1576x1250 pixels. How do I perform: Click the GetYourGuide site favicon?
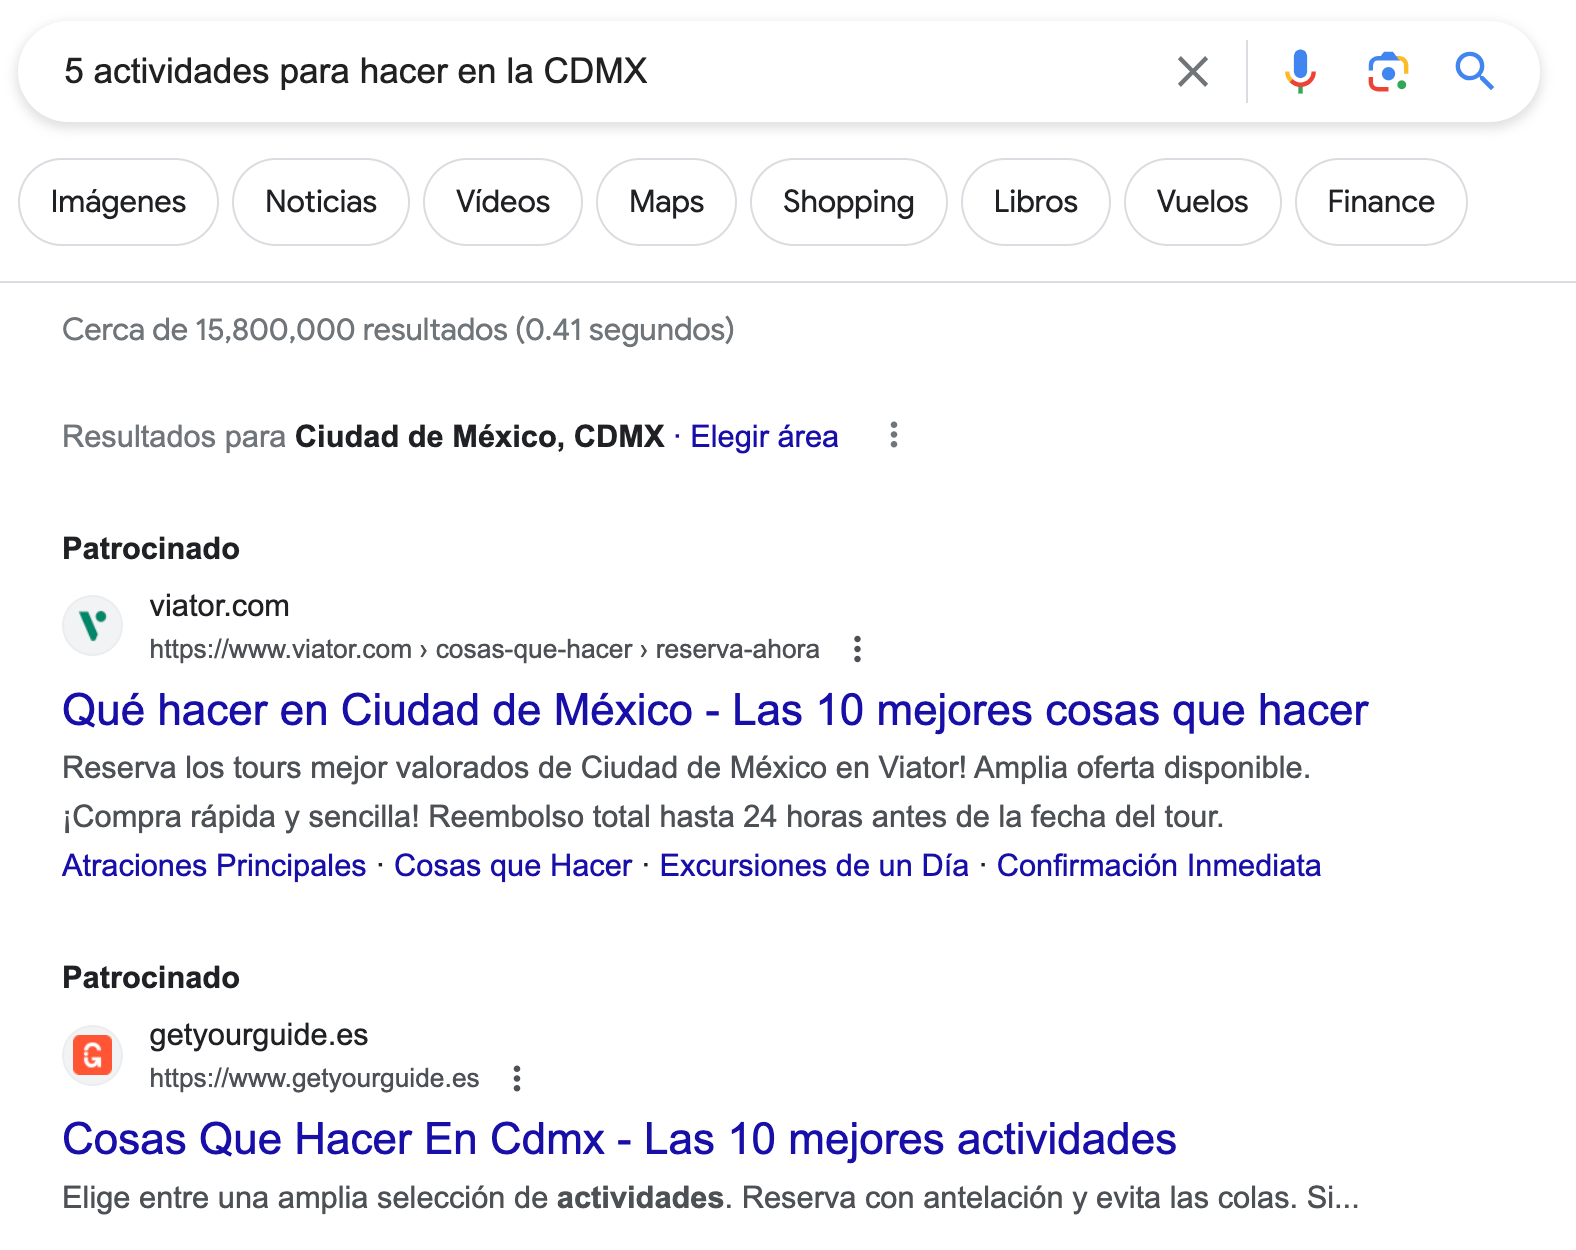tap(93, 1055)
